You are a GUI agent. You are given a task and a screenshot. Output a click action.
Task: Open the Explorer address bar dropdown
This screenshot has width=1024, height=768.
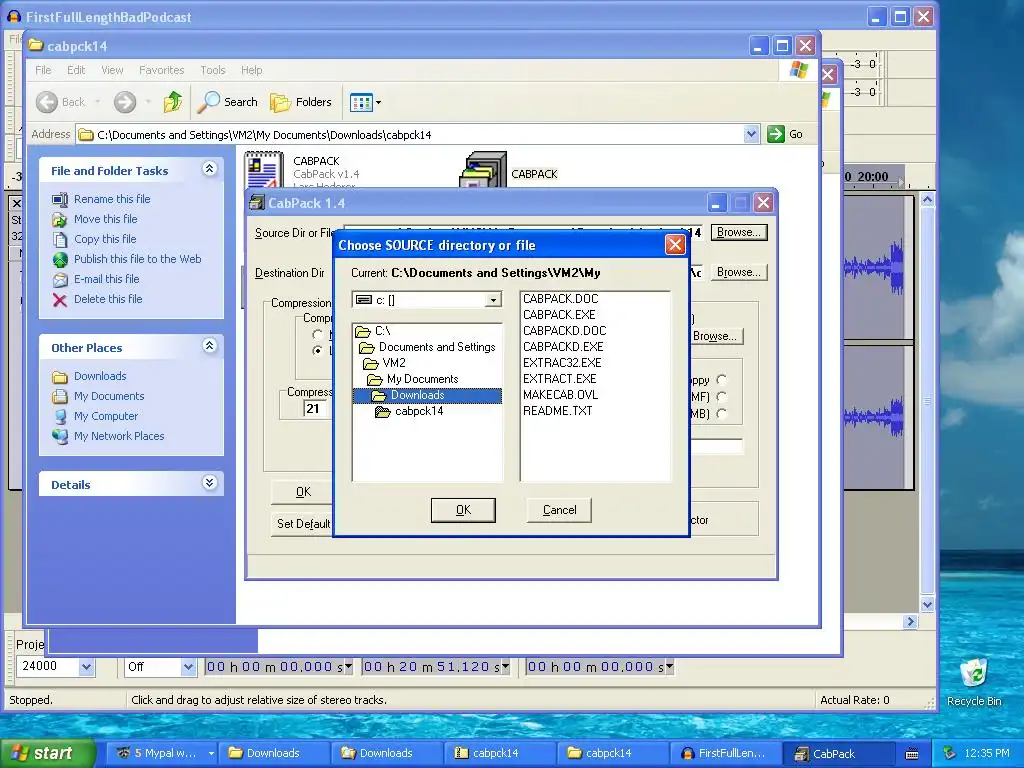click(x=751, y=134)
